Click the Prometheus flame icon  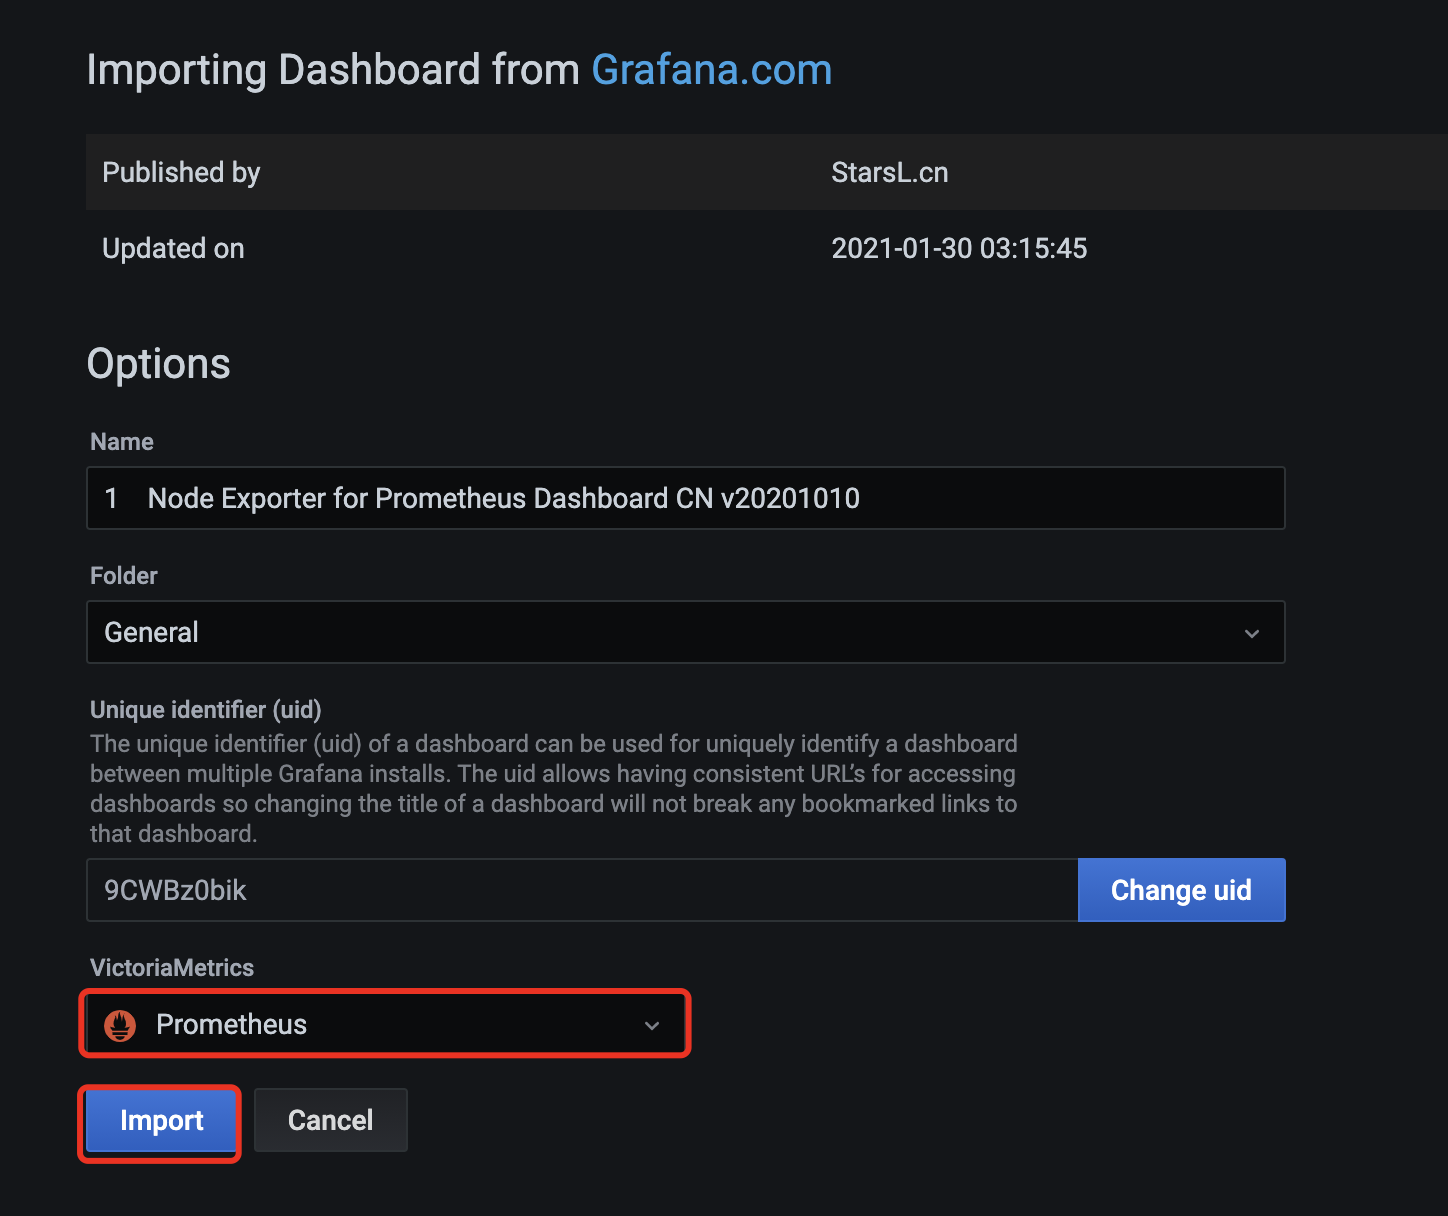[120, 1025]
